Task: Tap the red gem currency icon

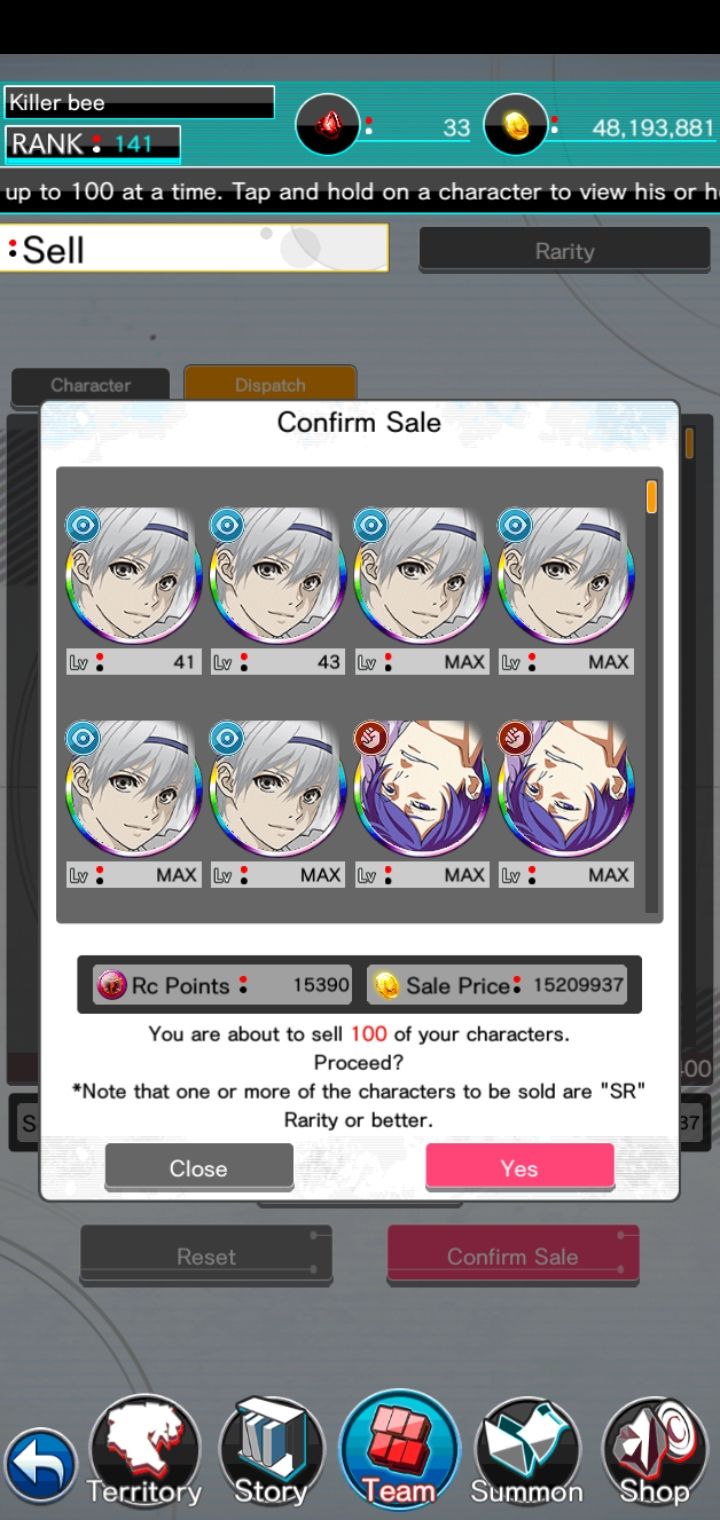Action: pos(328,125)
